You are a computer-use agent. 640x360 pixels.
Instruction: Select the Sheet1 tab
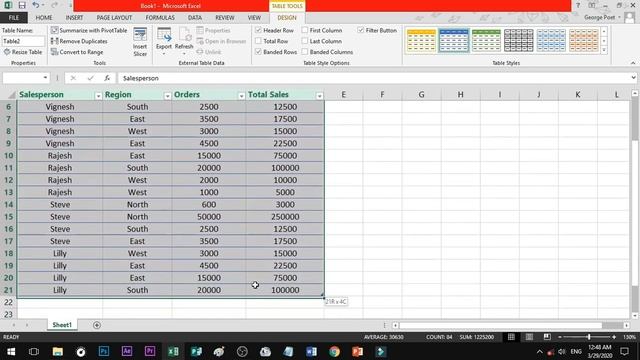[x=62, y=325]
